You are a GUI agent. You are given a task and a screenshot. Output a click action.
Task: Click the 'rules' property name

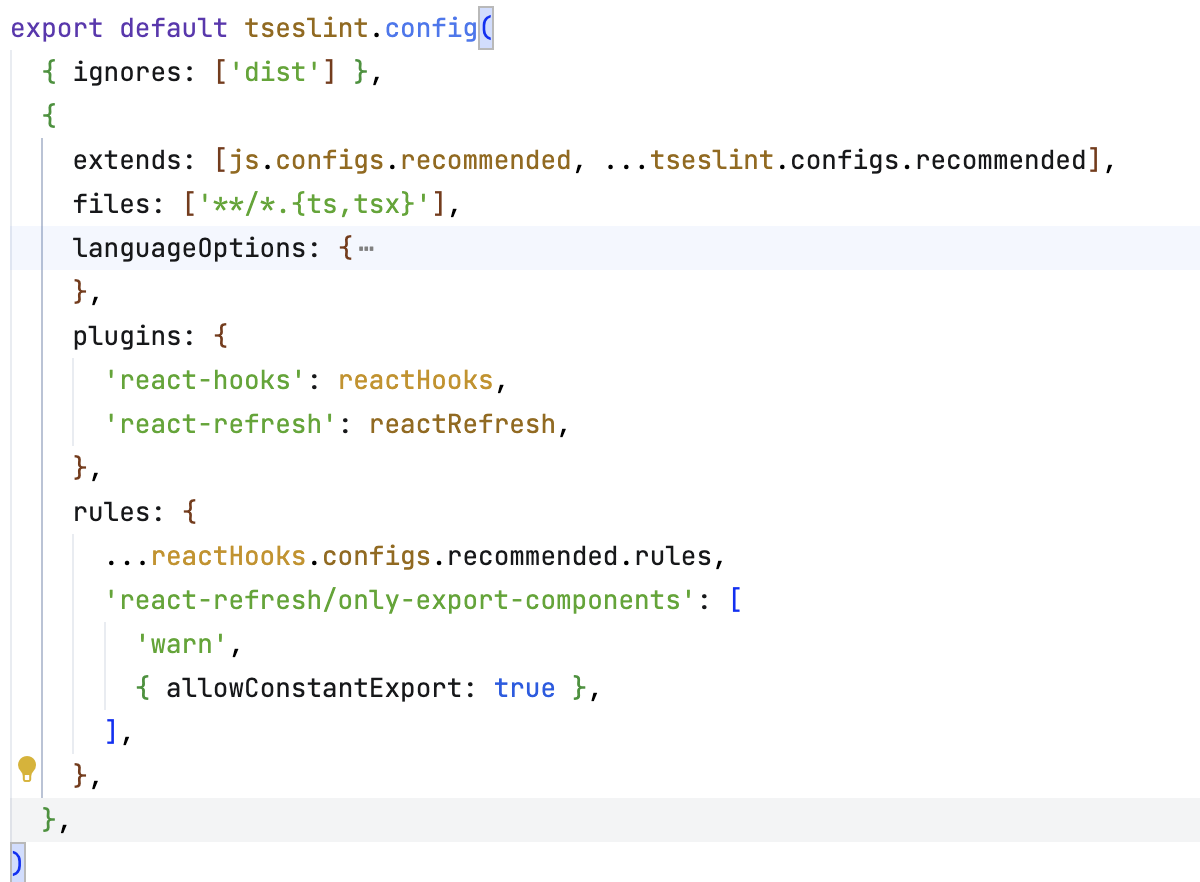(112, 512)
